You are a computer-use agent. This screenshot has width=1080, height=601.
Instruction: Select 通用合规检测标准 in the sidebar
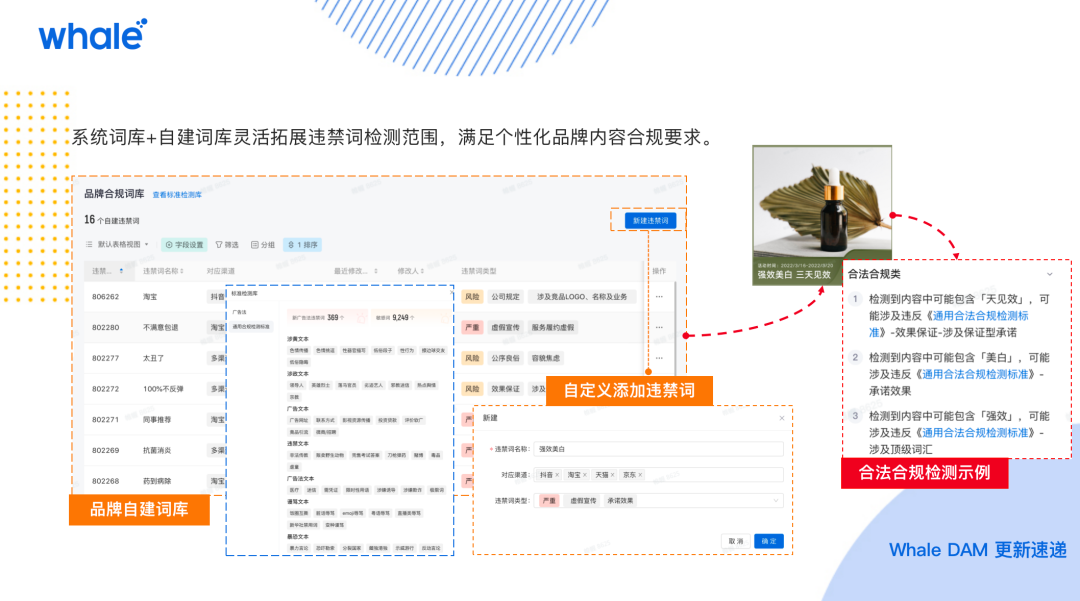pyautogui.click(x=250, y=326)
